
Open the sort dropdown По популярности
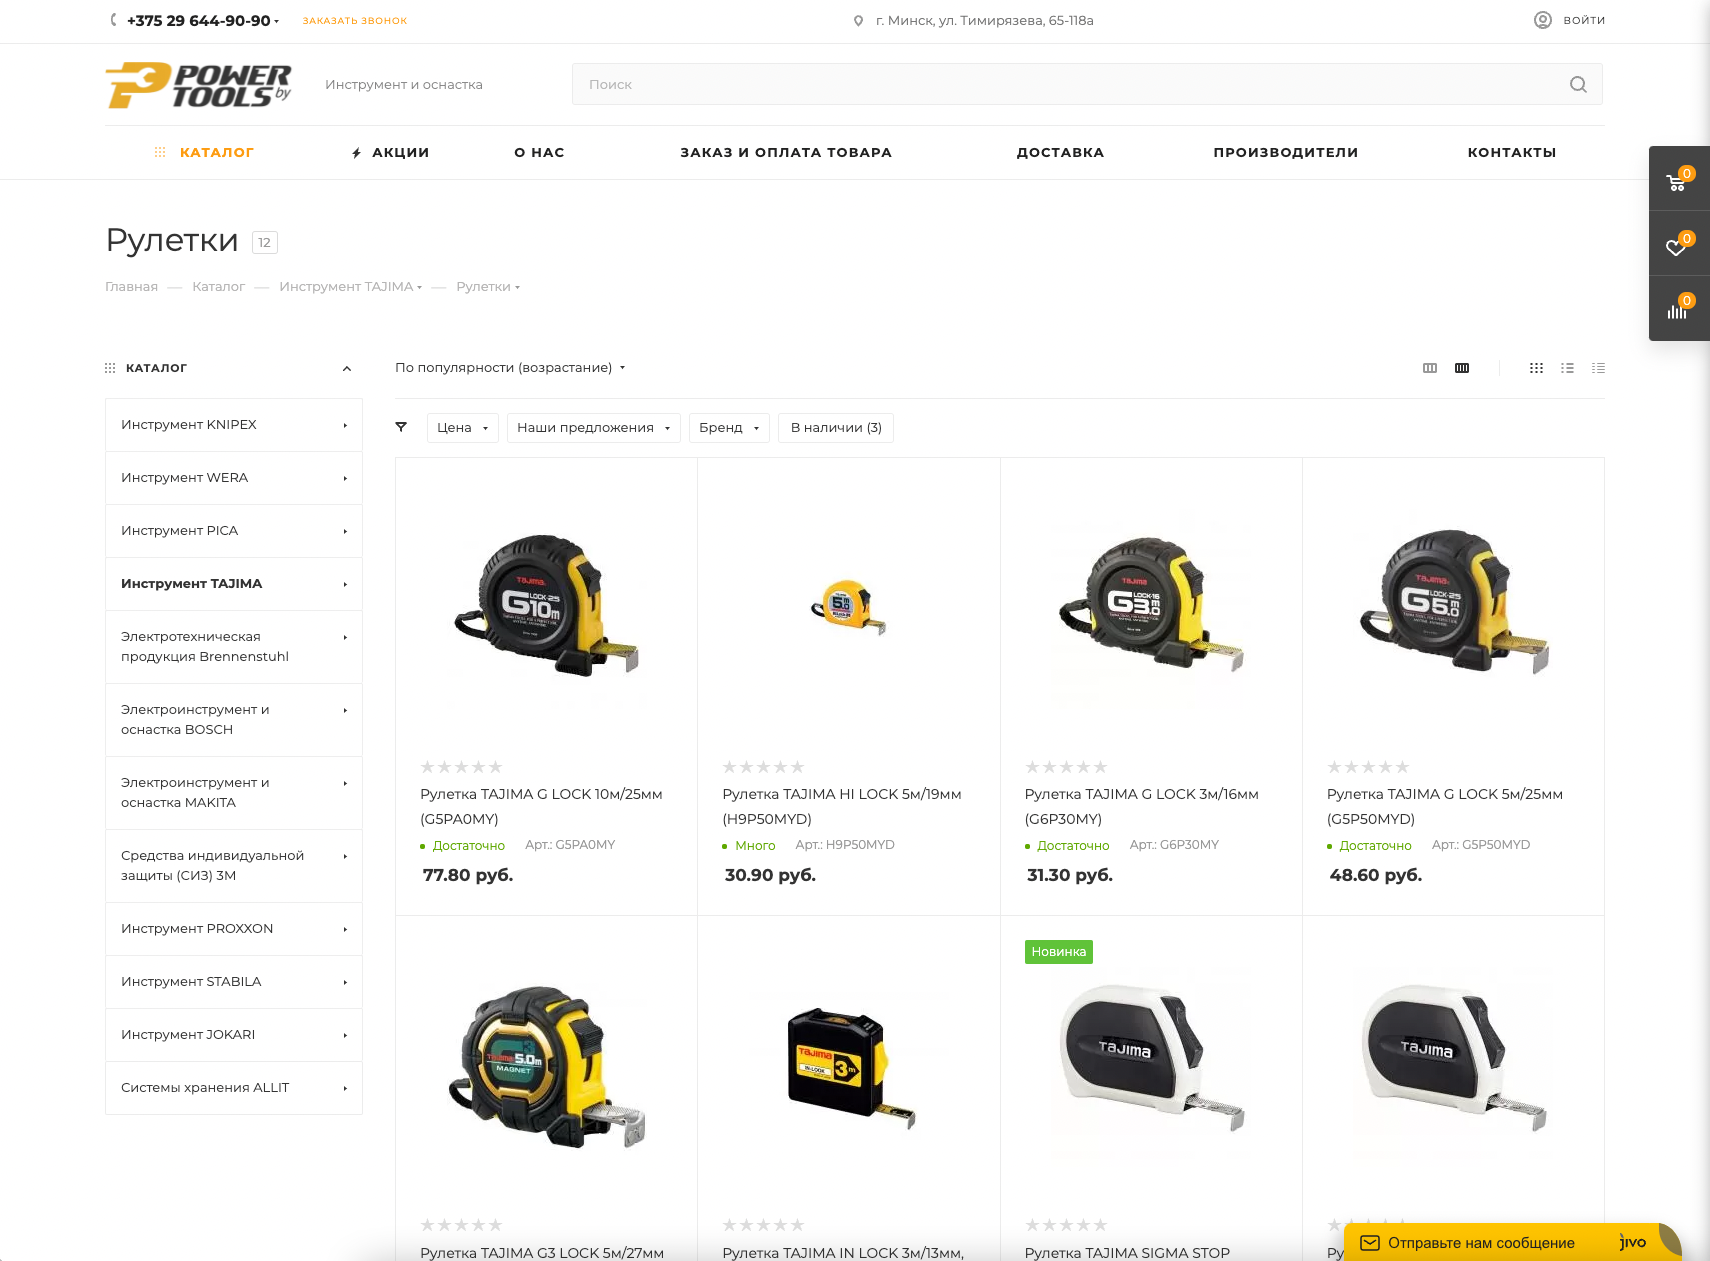click(510, 367)
